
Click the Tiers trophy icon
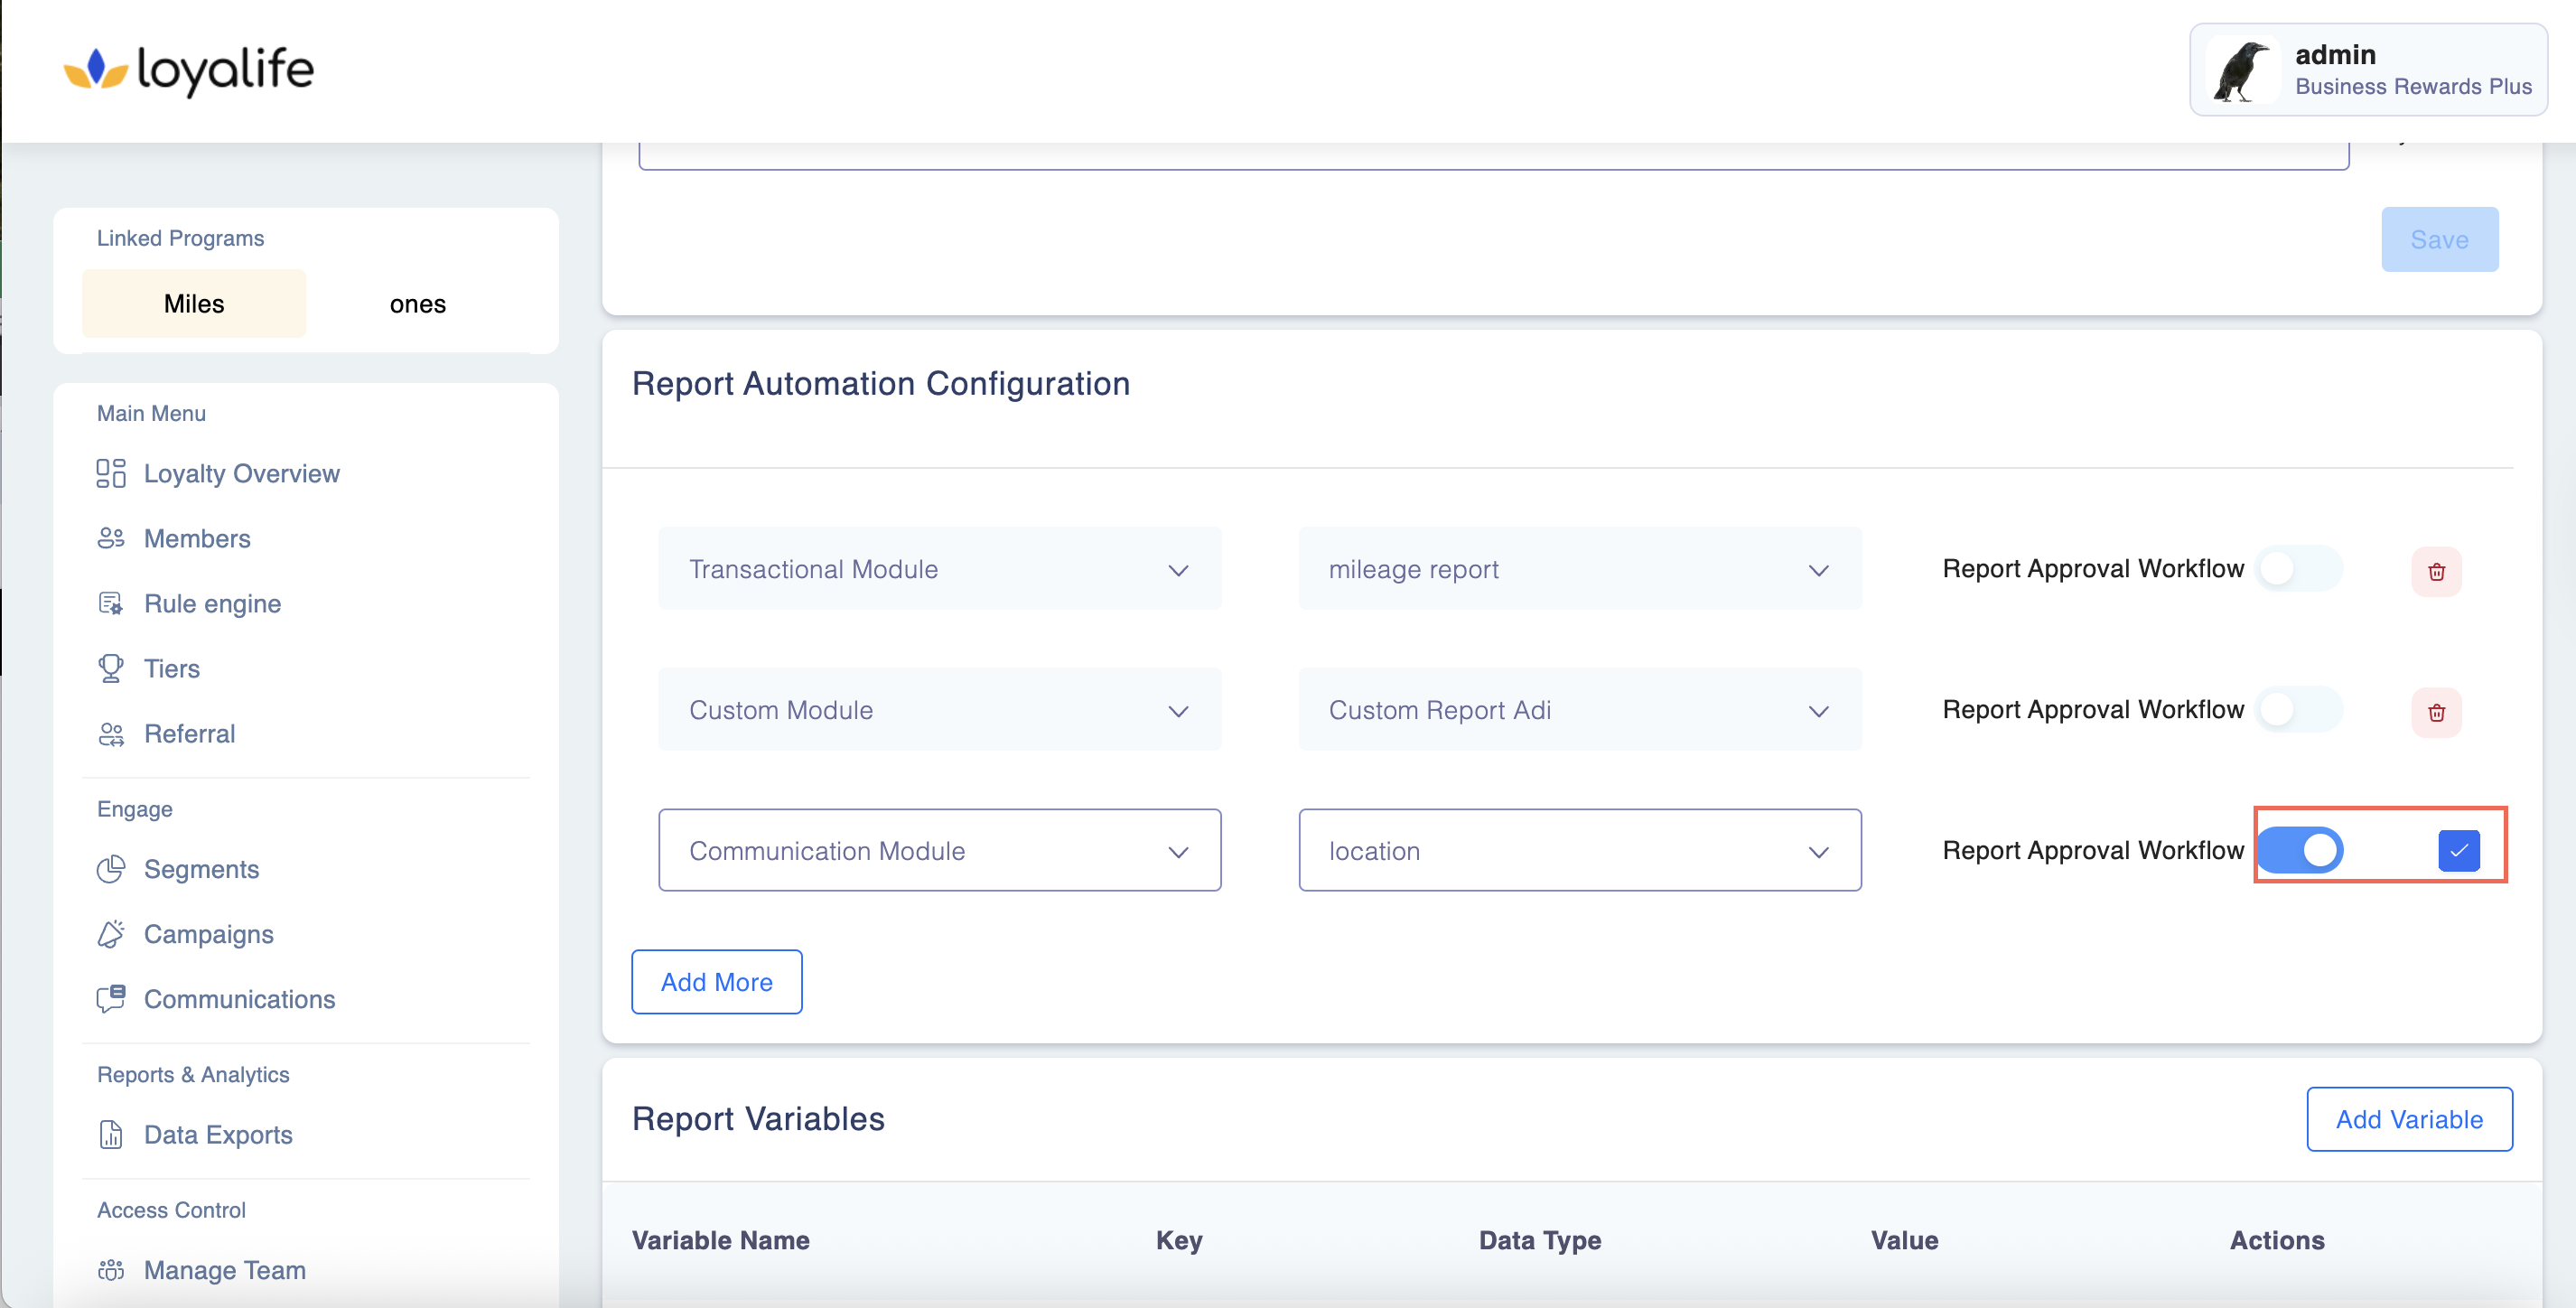[x=111, y=668]
